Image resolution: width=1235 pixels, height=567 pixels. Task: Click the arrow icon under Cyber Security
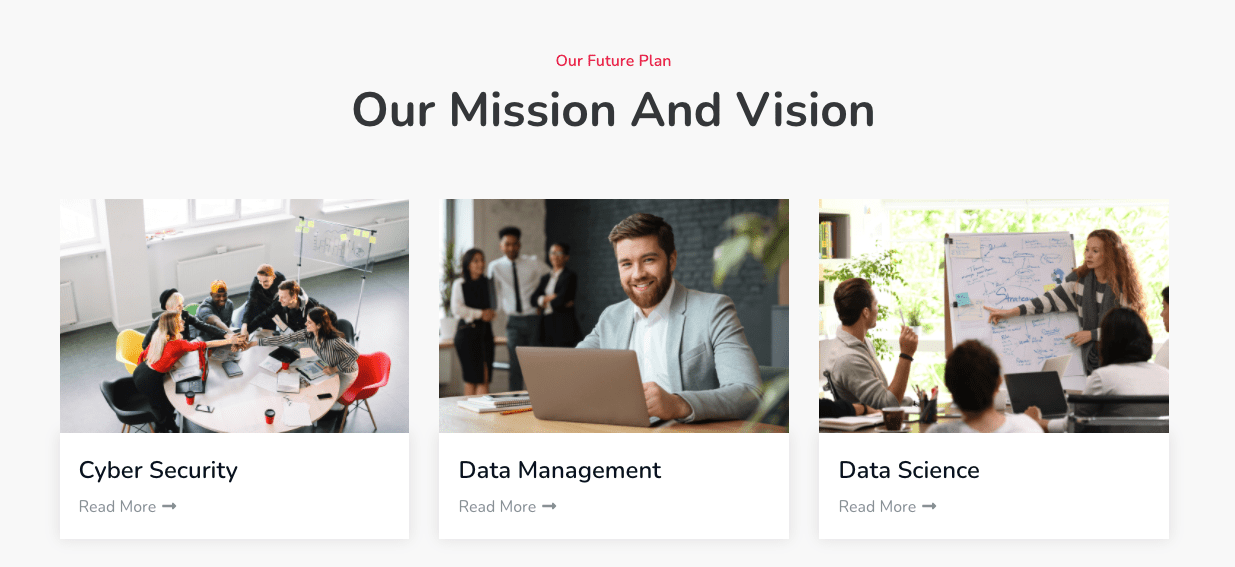[169, 506]
